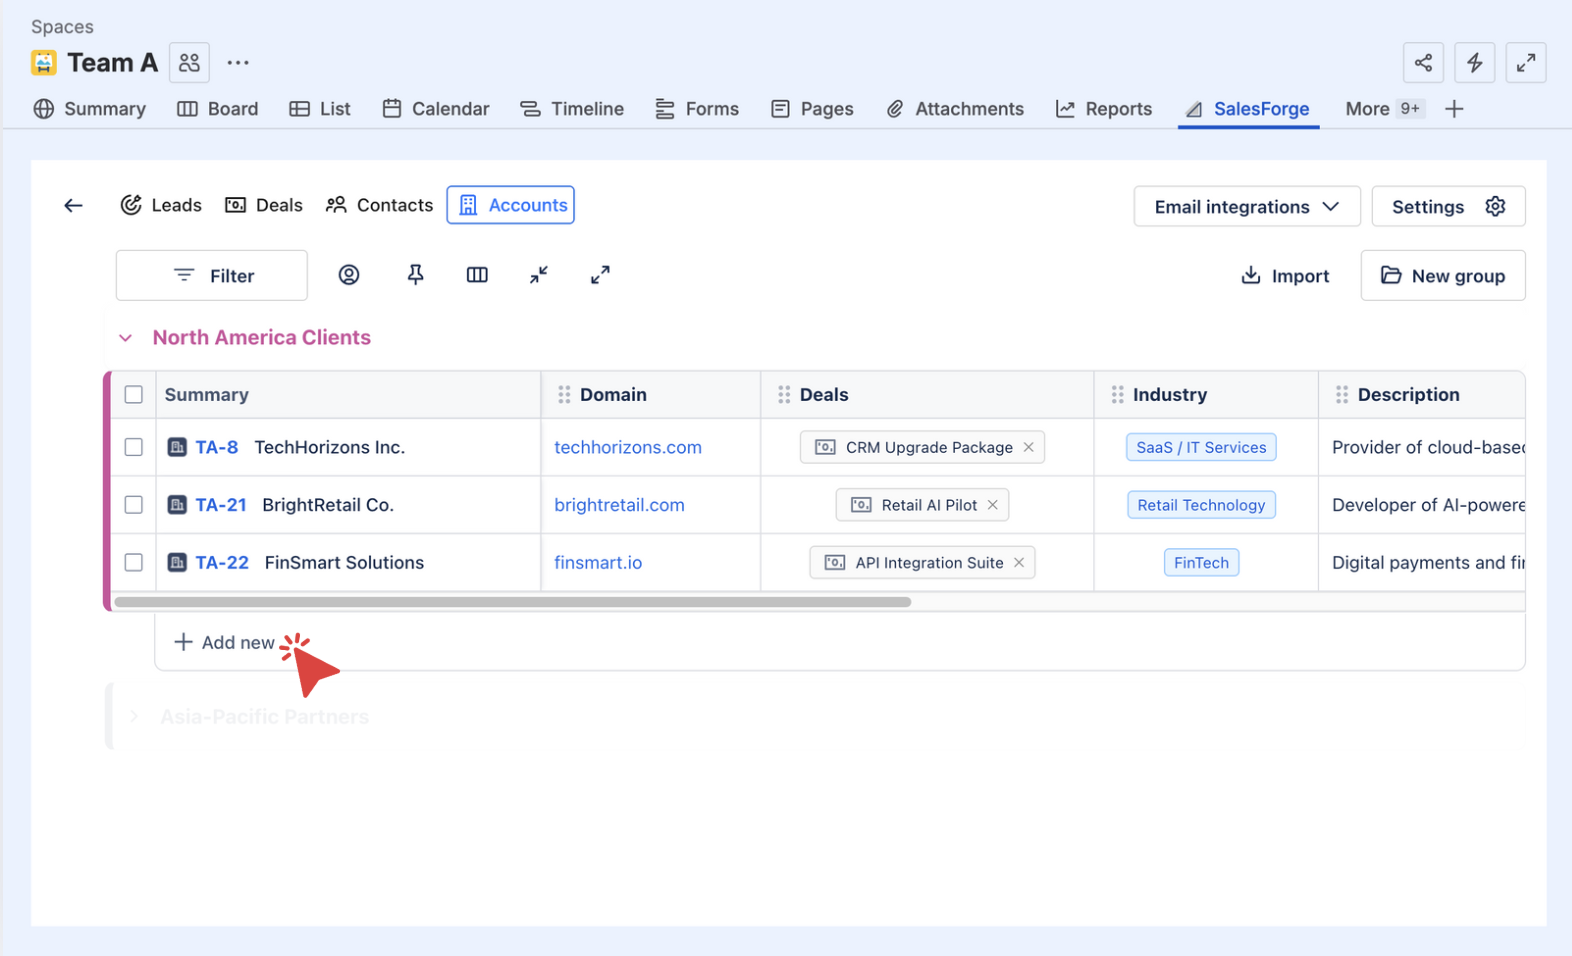
Task: Click the pin icon in toolbar
Action: click(x=415, y=275)
